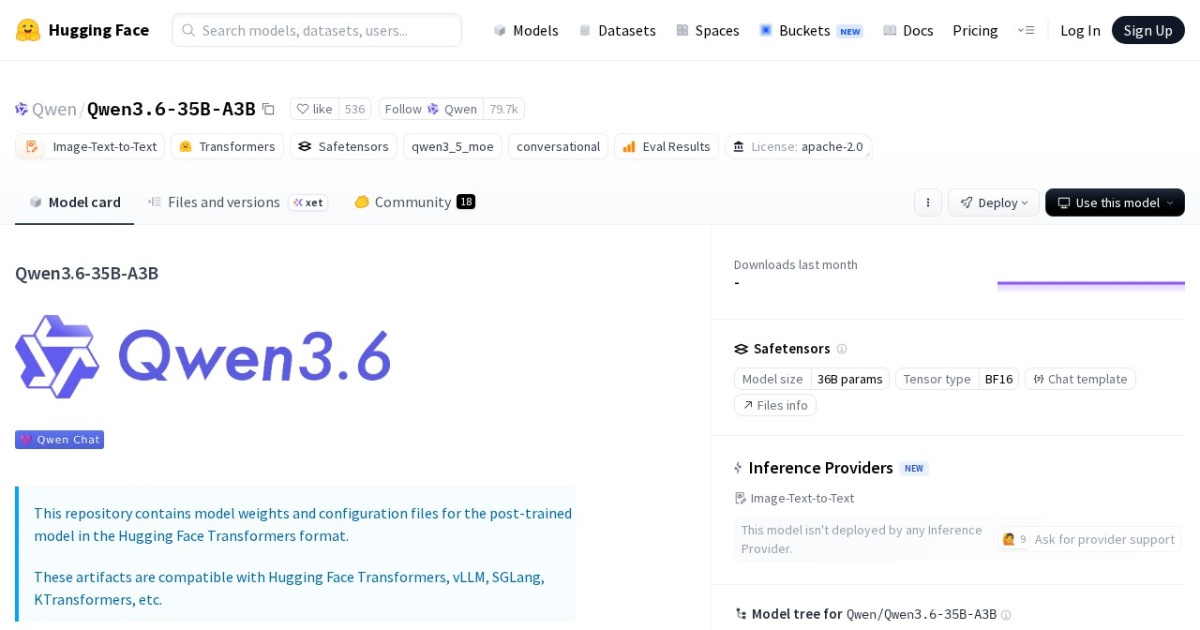Open Files info link

click(x=775, y=405)
